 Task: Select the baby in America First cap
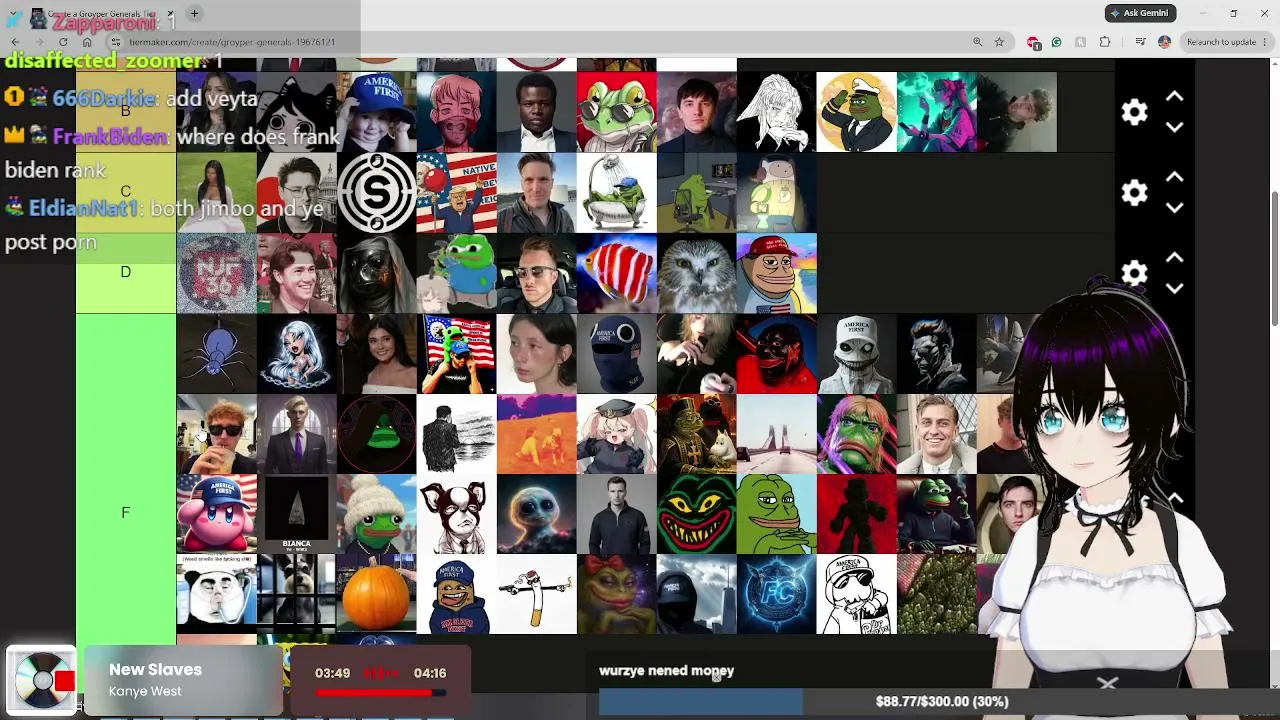[x=377, y=112]
